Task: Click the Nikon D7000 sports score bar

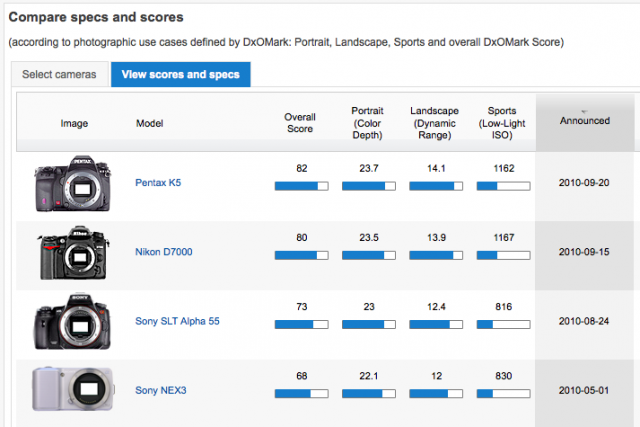Action: tap(504, 256)
